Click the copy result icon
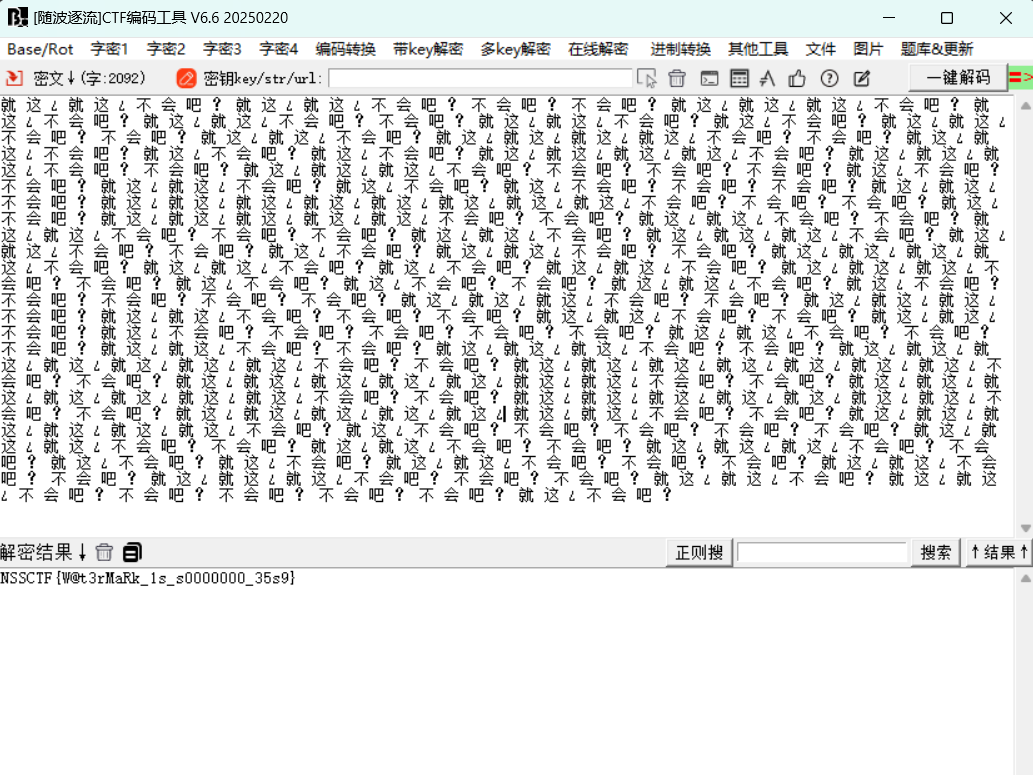This screenshot has width=1033, height=775. click(x=132, y=552)
